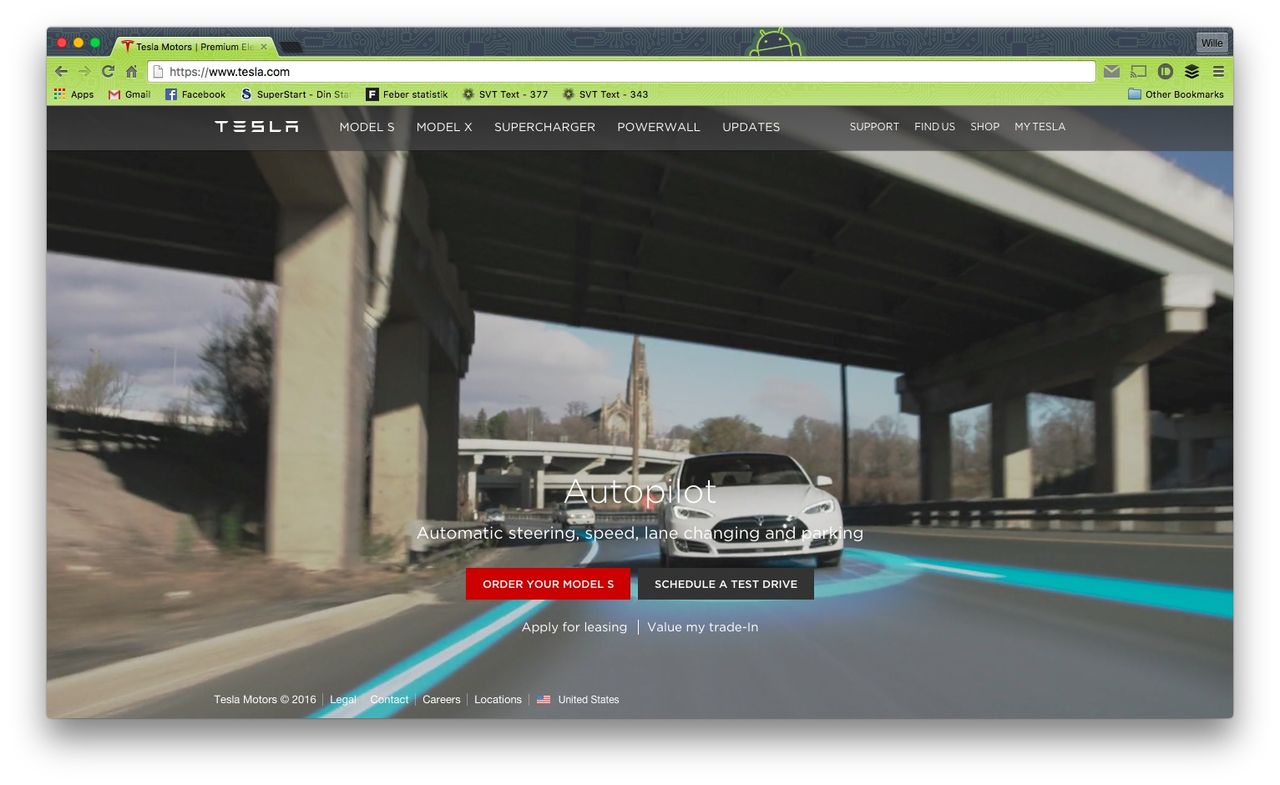The height and width of the screenshot is (785, 1280).
Task: Go to SUPERCHARGER page
Action: click(x=544, y=127)
